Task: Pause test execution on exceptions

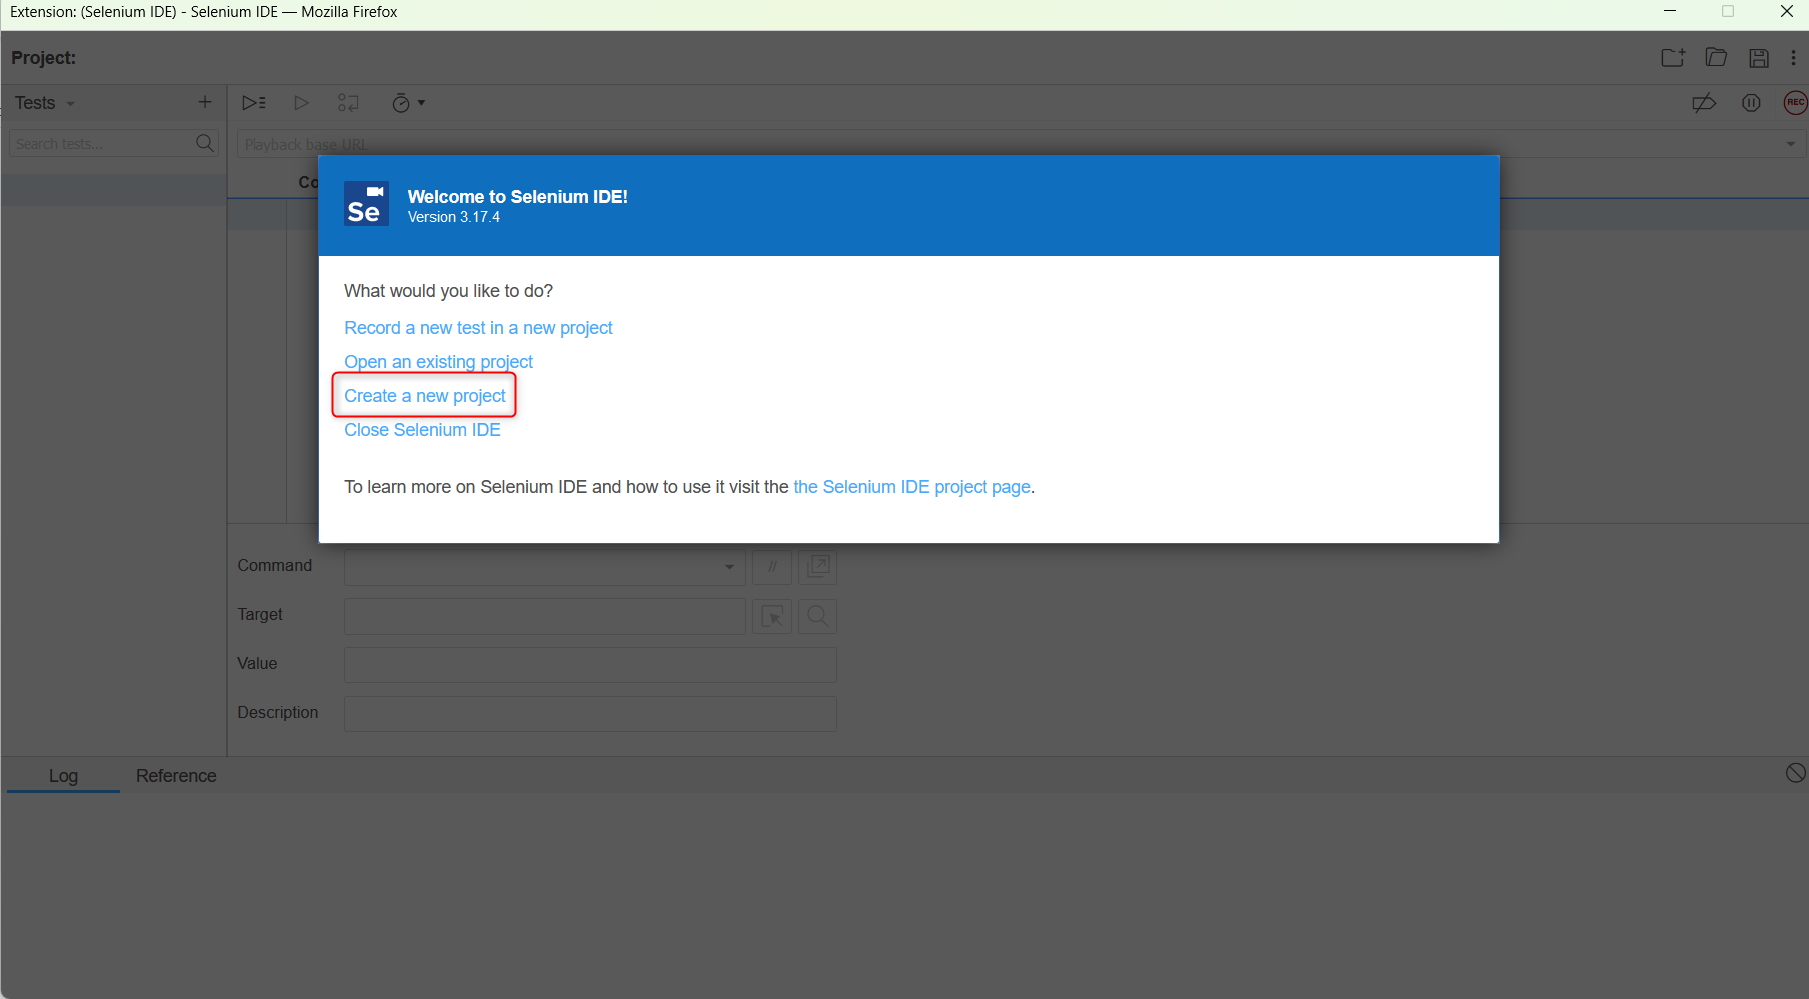Action: (1751, 102)
